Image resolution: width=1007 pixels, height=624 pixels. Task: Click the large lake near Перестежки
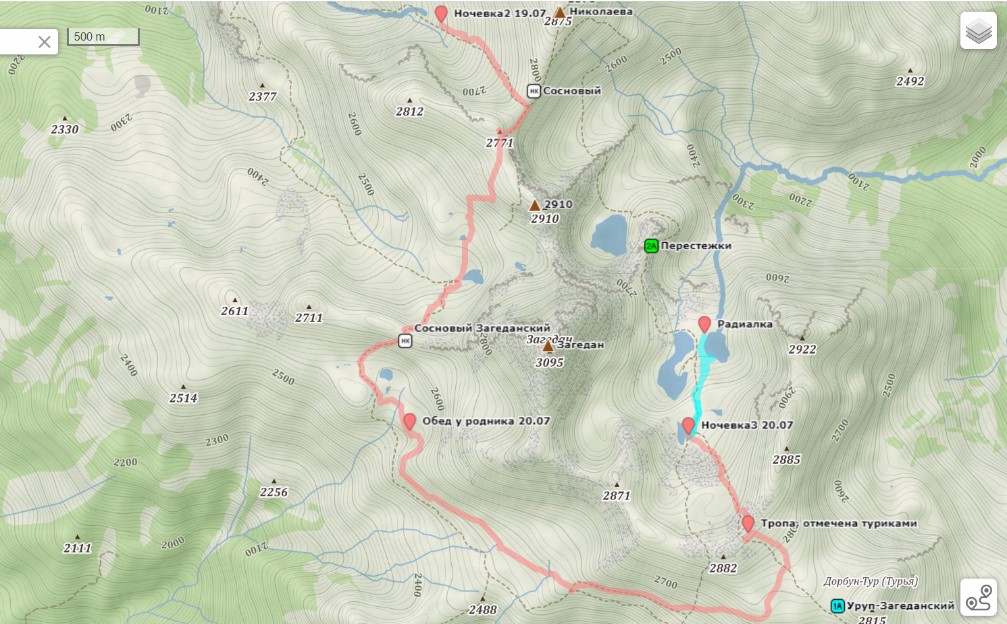pyautogui.click(x=609, y=234)
